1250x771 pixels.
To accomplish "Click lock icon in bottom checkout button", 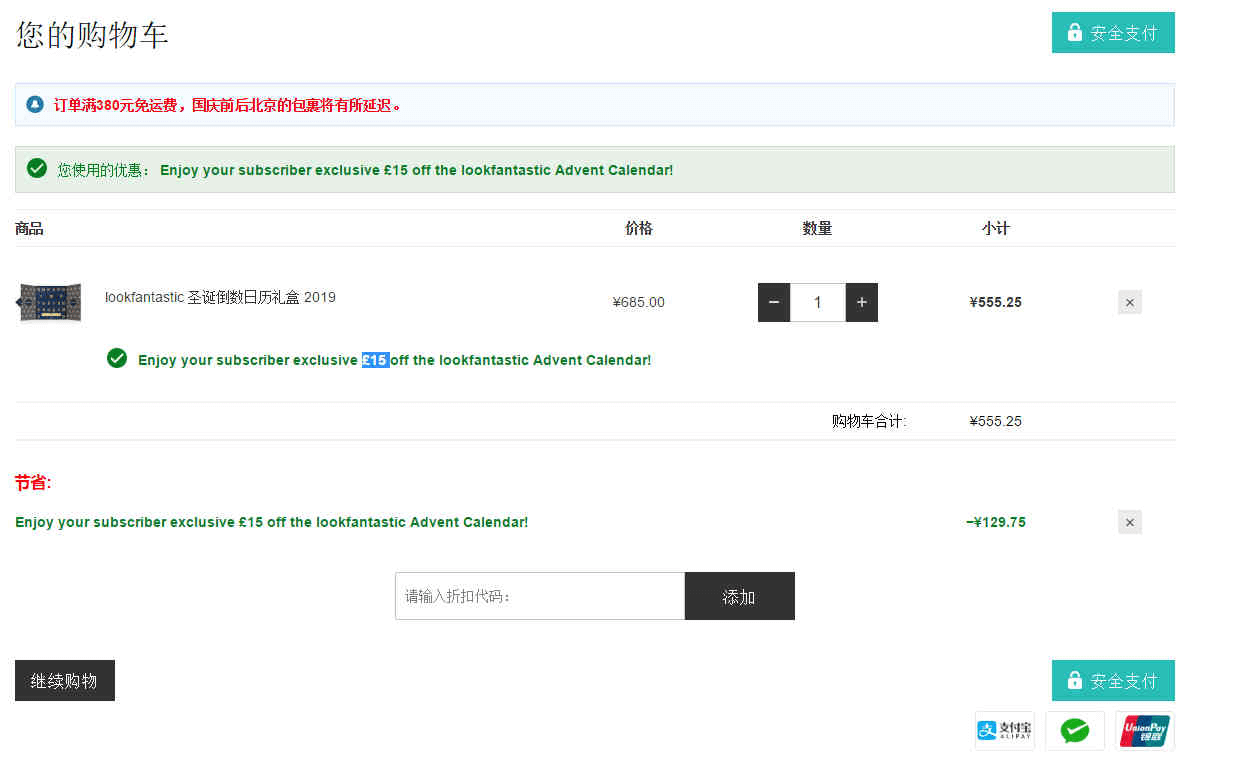I will tap(1075, 680).
